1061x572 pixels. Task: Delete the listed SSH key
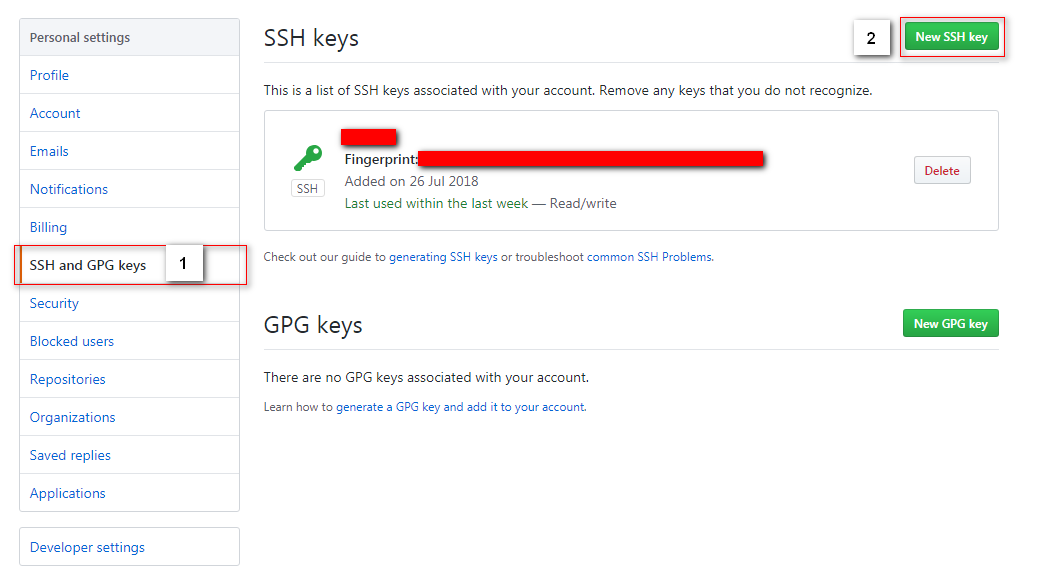[941, 171]
